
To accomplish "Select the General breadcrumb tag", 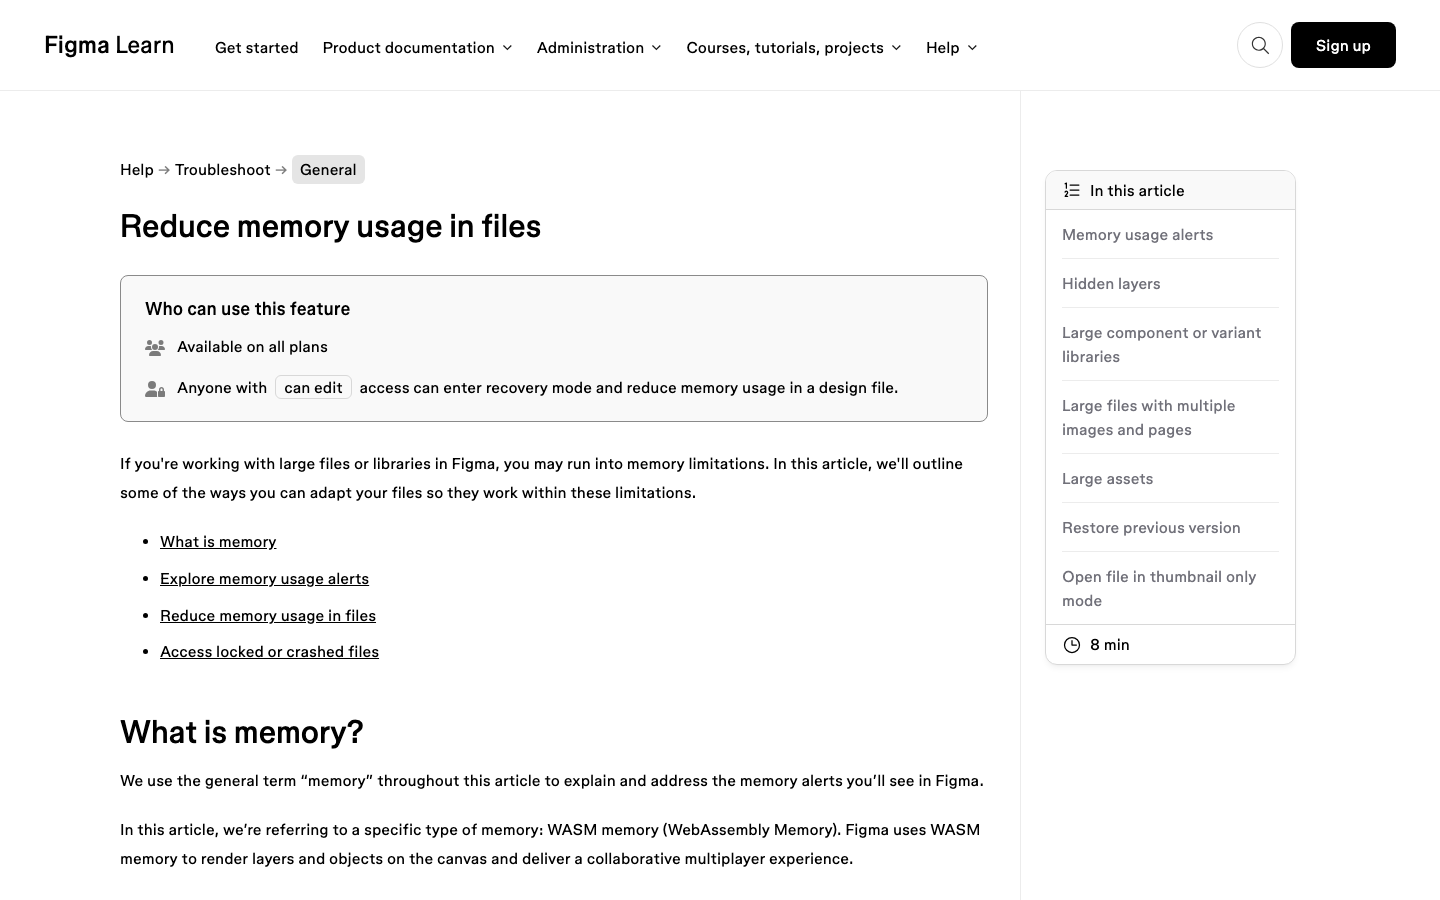I will click(x=328, y=170).
